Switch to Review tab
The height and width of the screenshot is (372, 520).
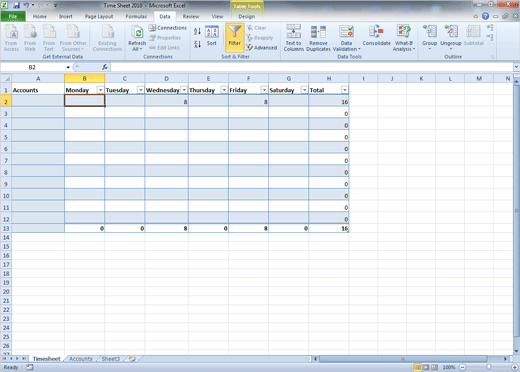tap(191, 16)
